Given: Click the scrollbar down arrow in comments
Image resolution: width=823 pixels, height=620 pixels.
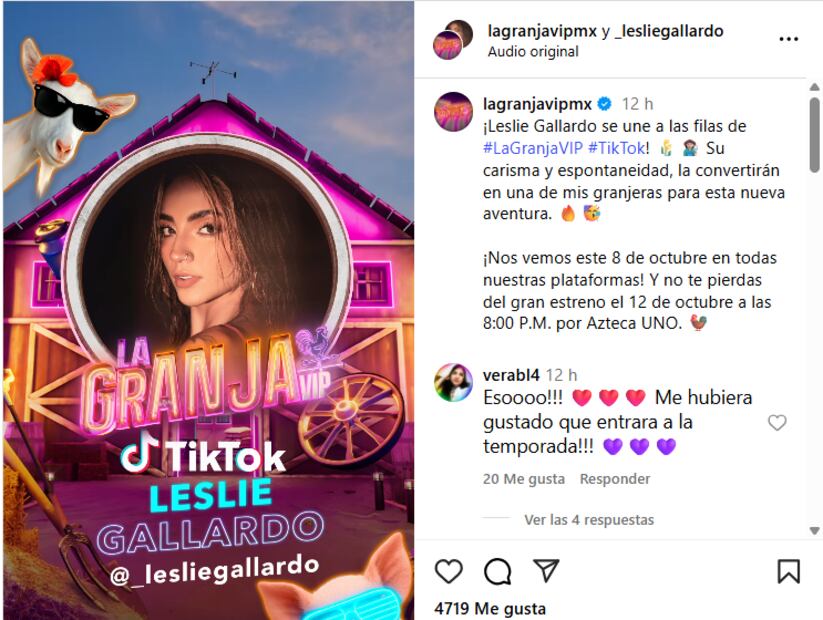Looking at the screenshot, I should click(815, 531).
